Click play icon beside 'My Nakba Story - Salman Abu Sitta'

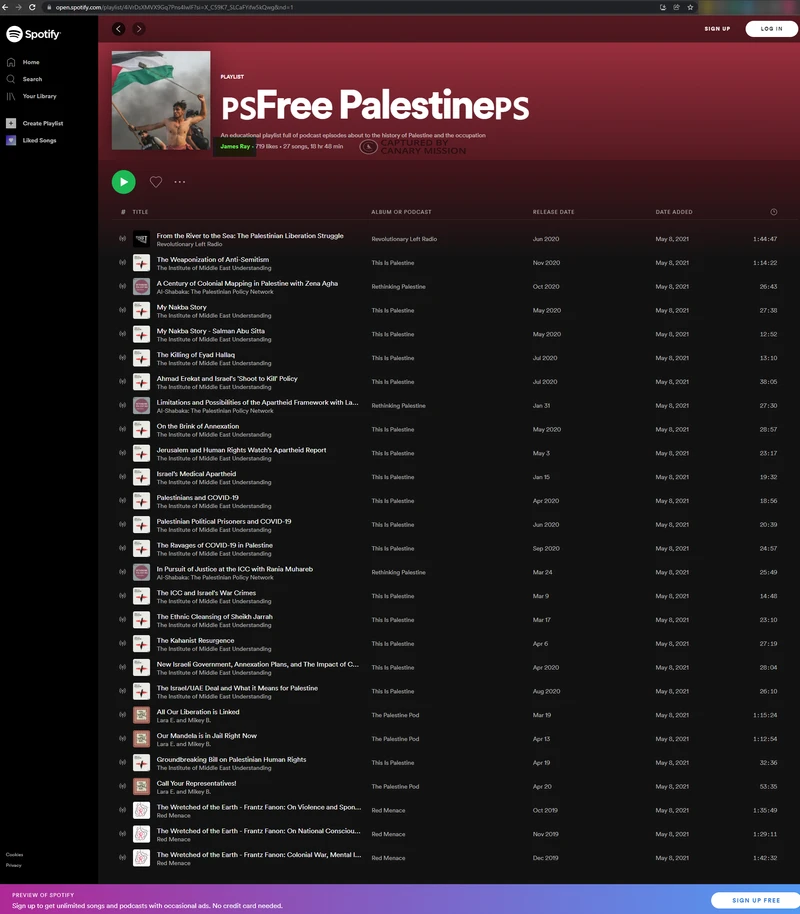[122, 334]
